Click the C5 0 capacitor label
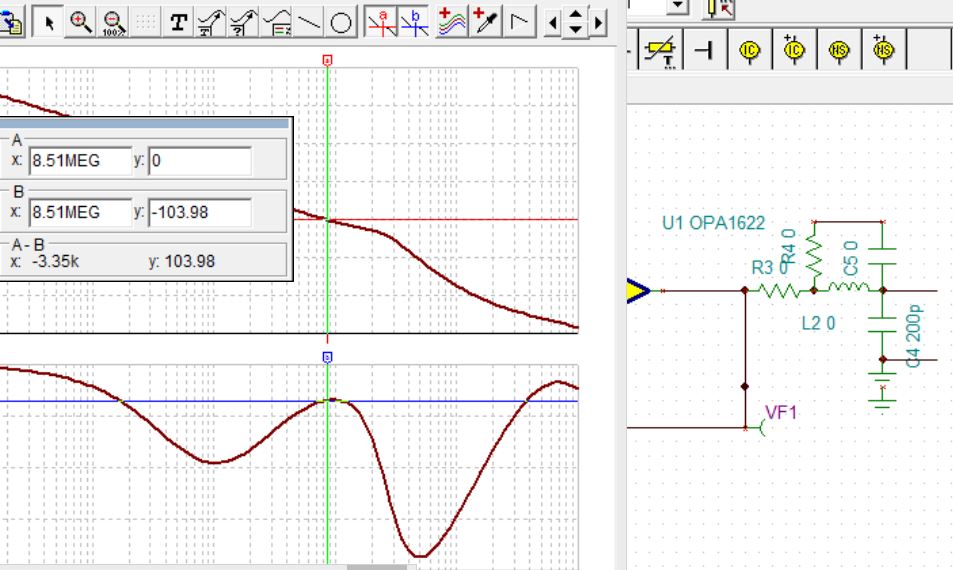The height and width of the screenshot is (570, 953). (851, 258)
